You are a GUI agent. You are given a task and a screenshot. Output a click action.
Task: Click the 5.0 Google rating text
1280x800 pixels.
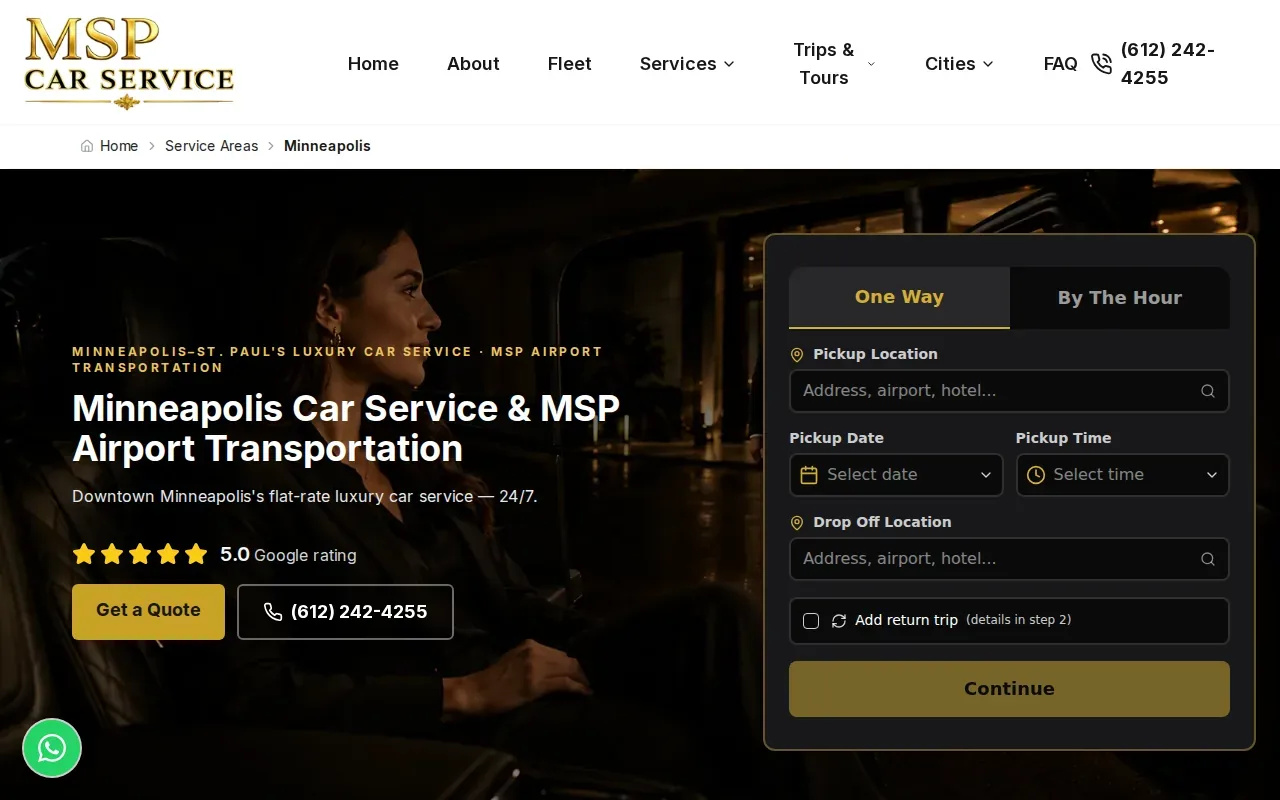click(288, 555)
